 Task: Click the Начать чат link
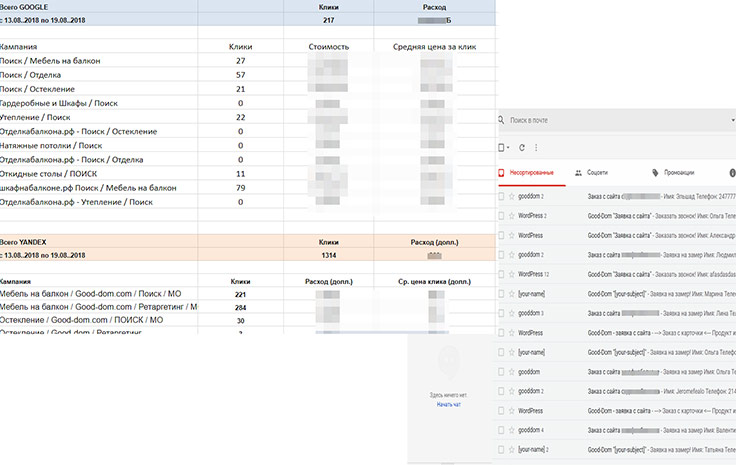[x=450, y=404]
